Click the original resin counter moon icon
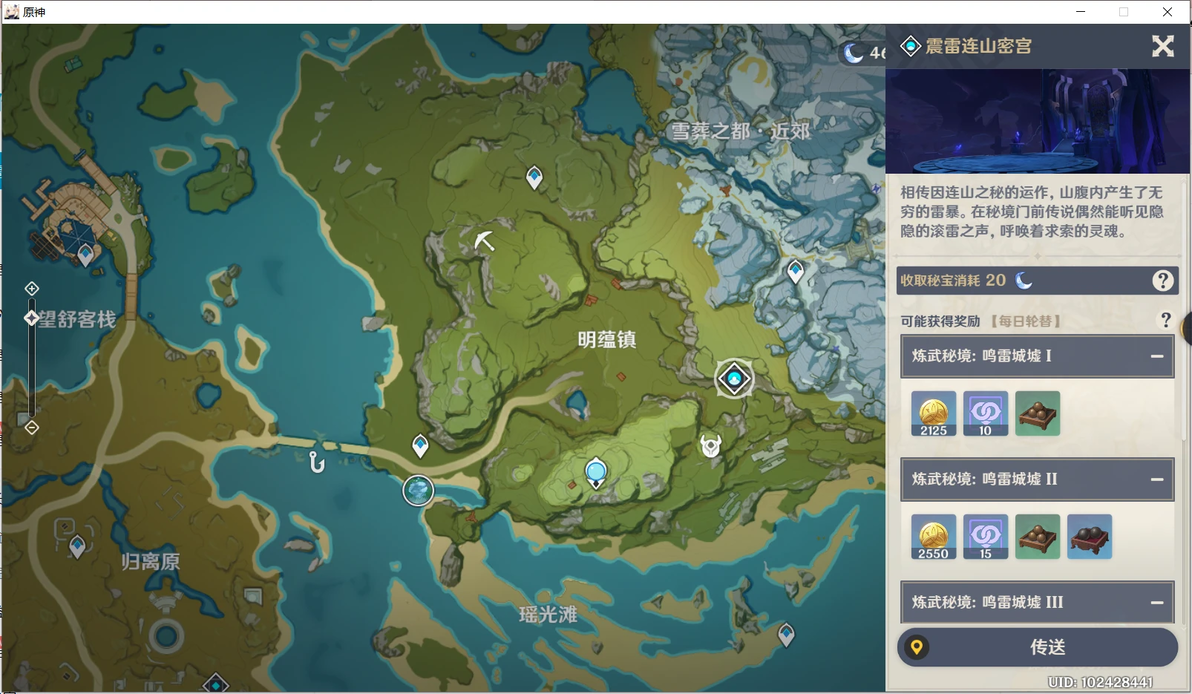The image size is (1192, 694). pyautogui.click(x=853, y=53)
